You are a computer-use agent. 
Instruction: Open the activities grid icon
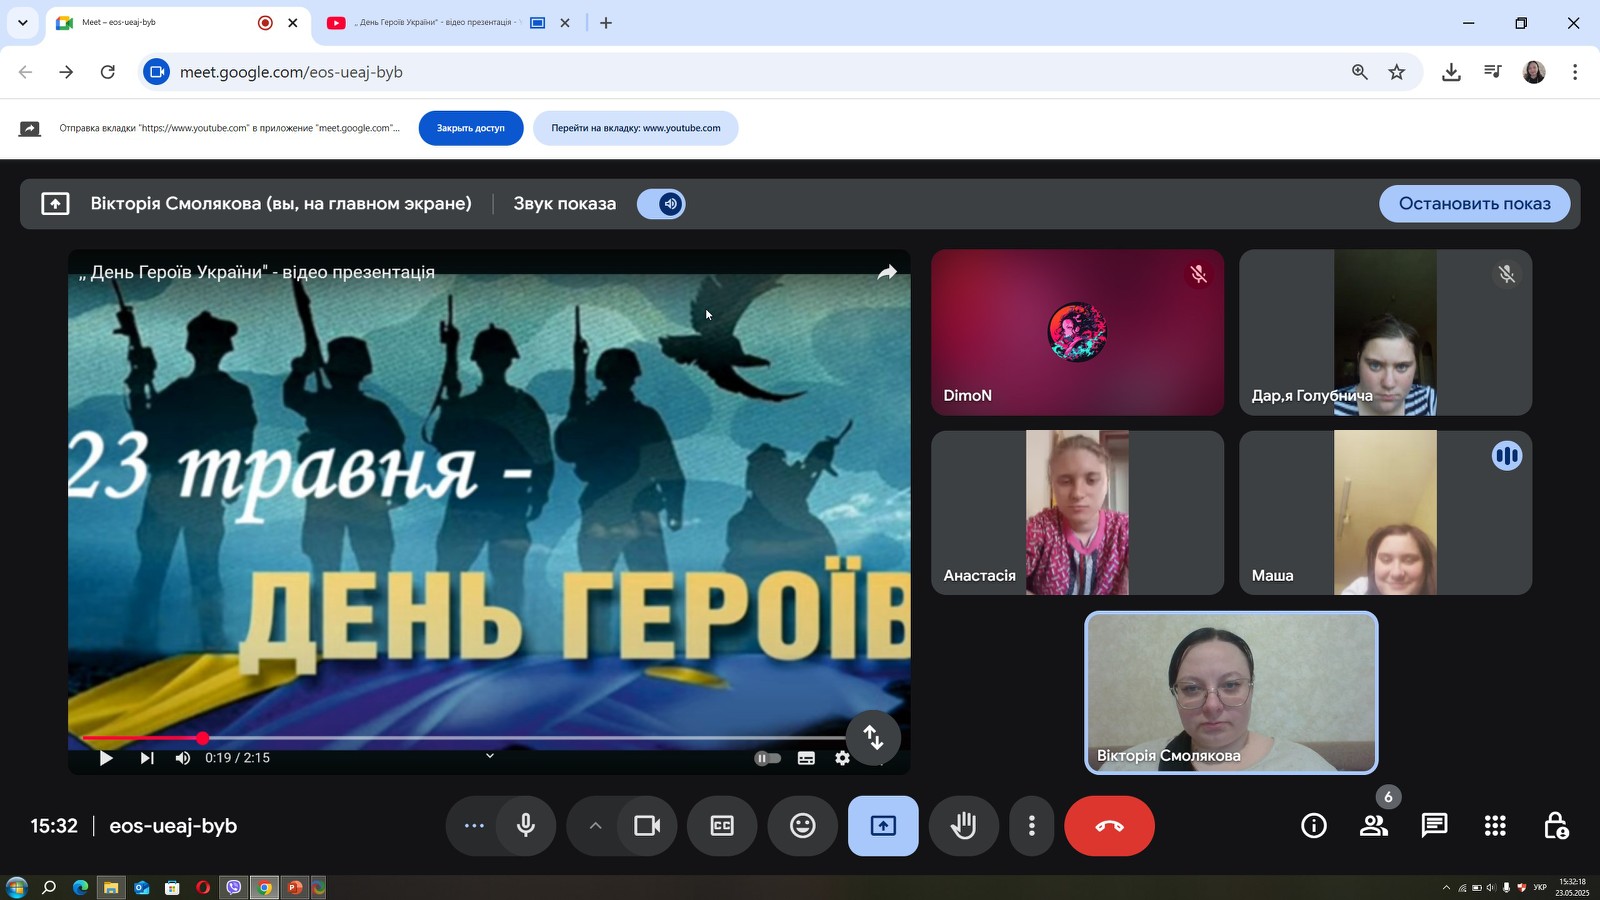1495,826
